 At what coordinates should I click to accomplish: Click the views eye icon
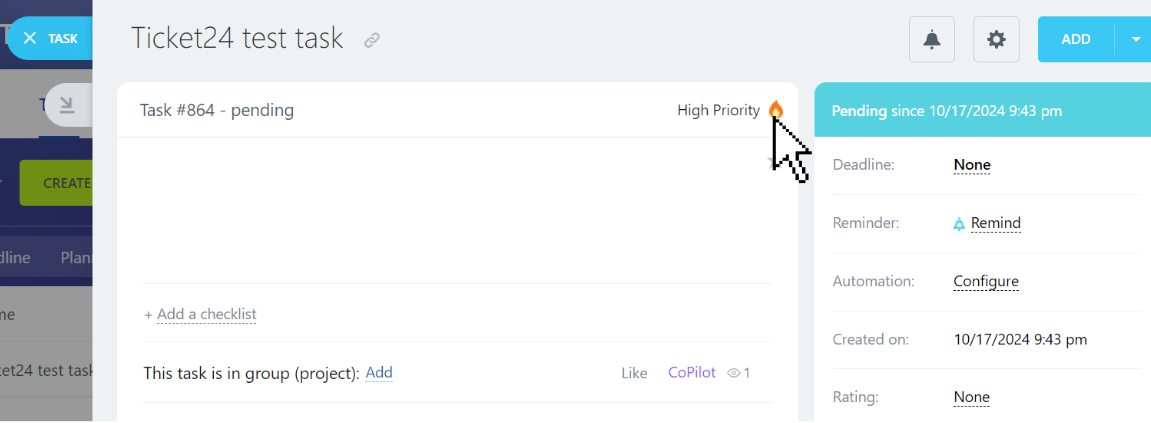(x=733, y=373)
